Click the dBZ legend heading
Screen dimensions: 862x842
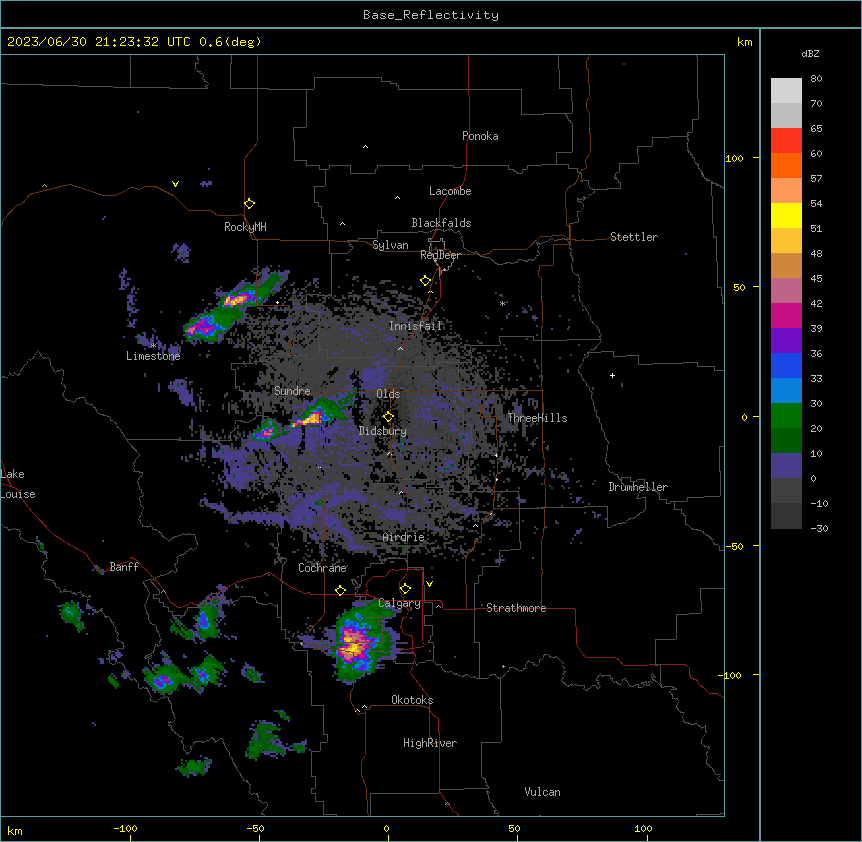click(810, 53)
